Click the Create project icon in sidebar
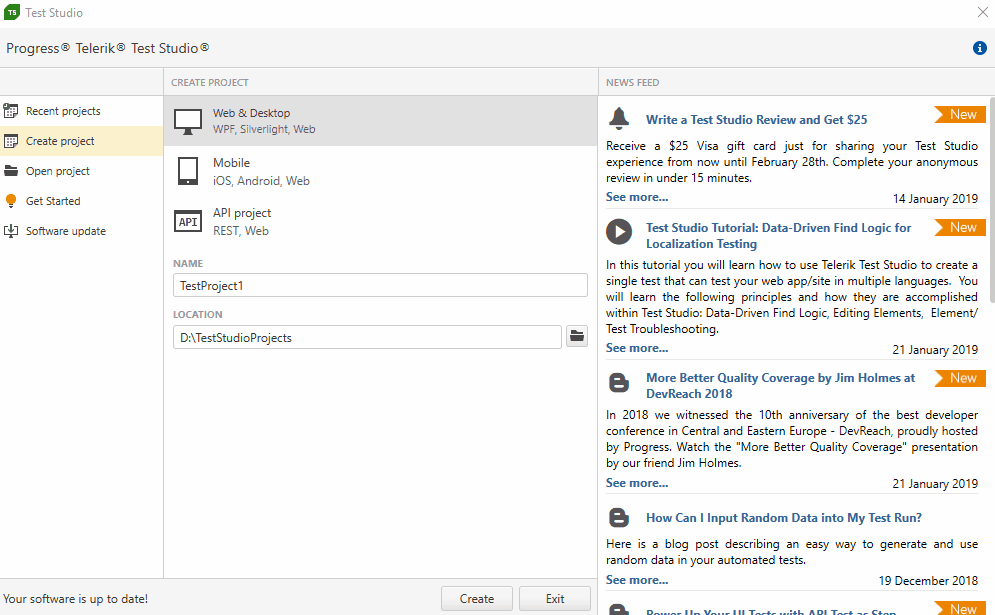 click(x=11, y=141)
